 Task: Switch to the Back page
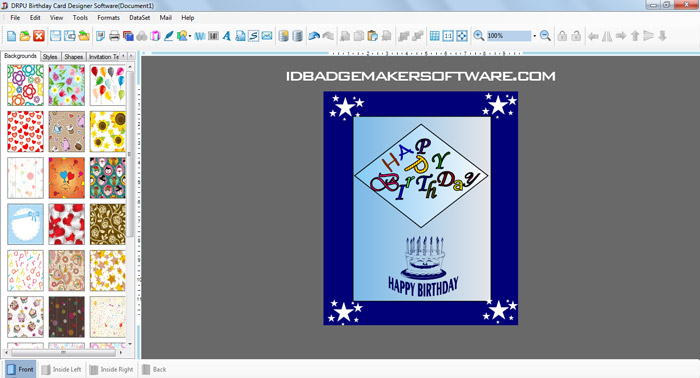point(154,370)
